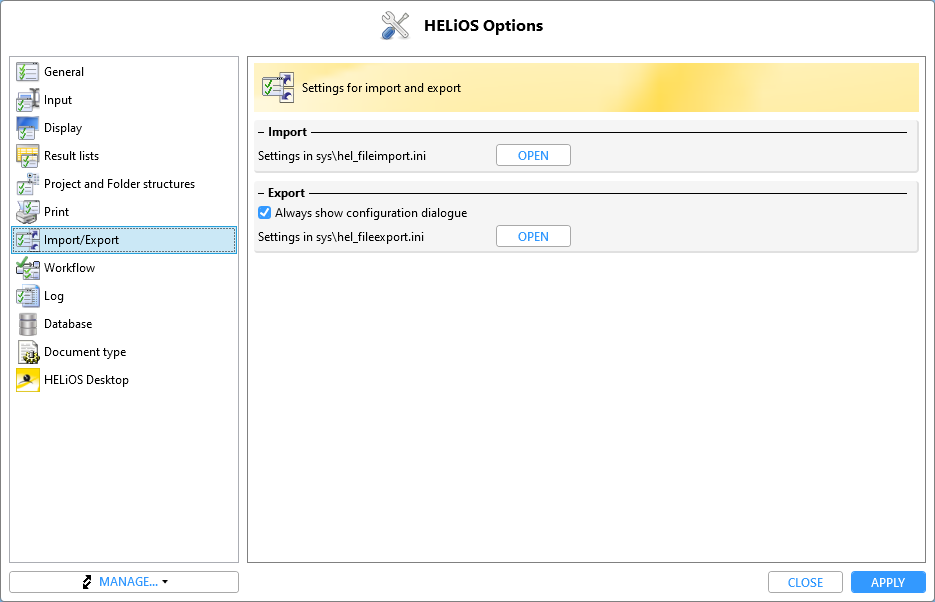The width and height of the screenshot is (935, 602).
Task: Click the Print printer icon
Action: 27,212
